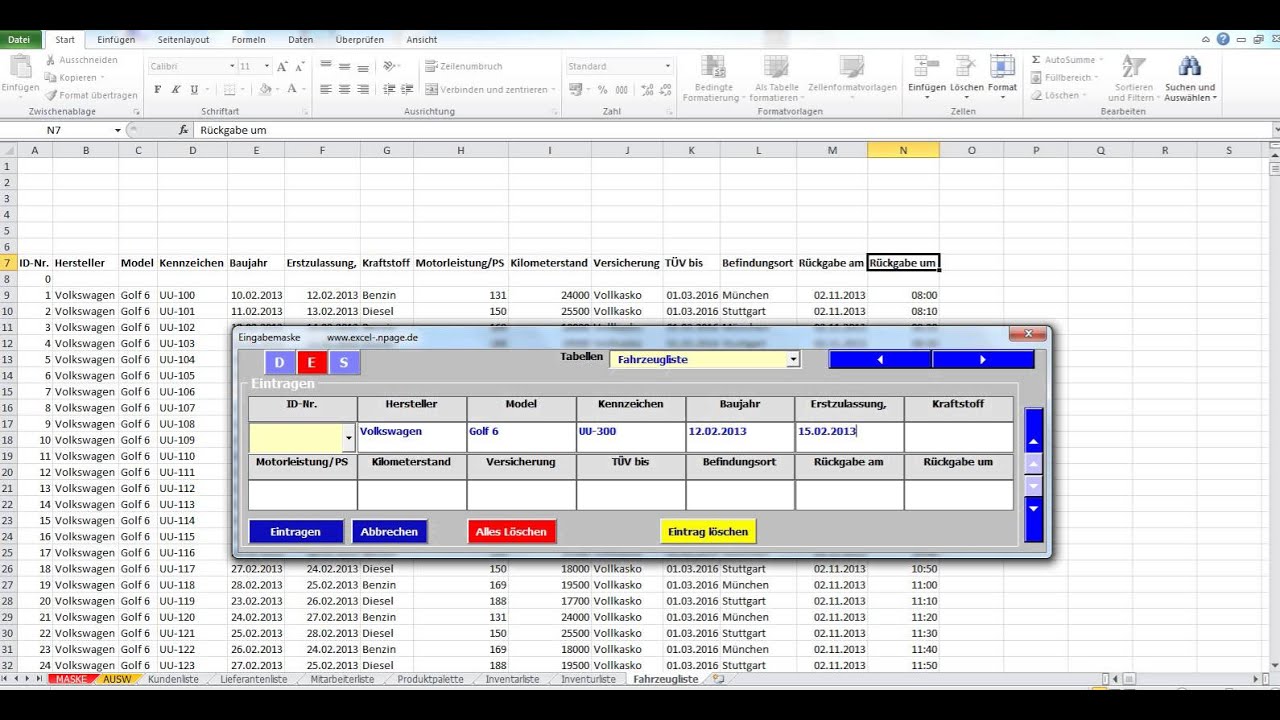Viewport: 1280px width, 720px height.
Task: Toggle underline U formatting
Action: (194, 89)
